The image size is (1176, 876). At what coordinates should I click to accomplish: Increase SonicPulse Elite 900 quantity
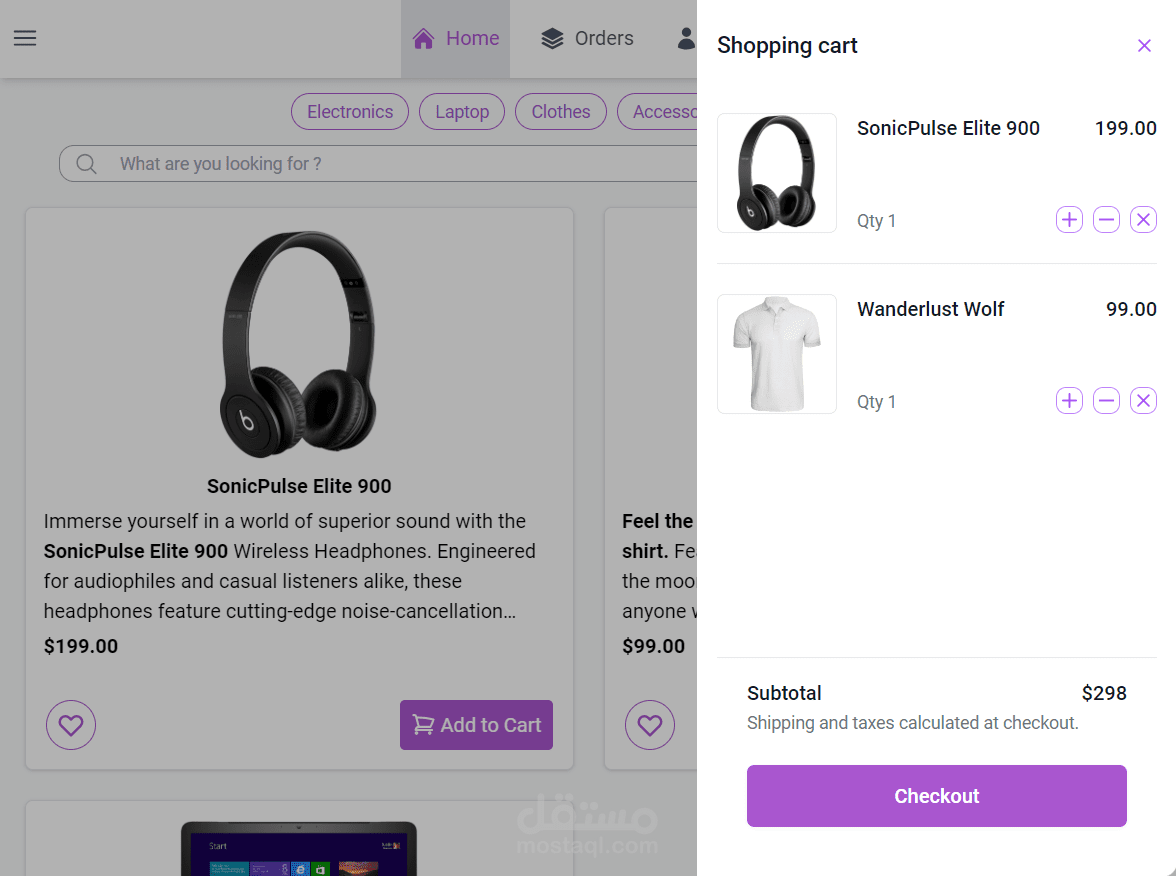tap(1069, 220)
